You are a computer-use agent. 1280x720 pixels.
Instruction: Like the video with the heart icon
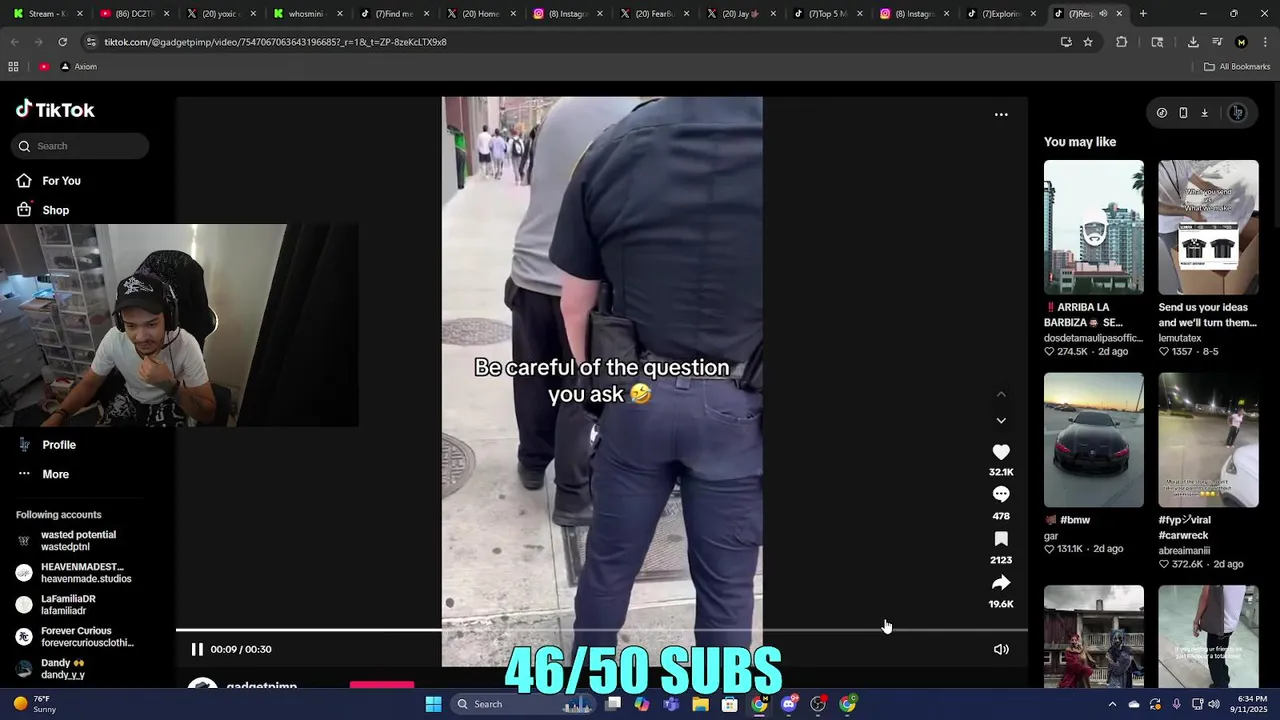(x=1001, y=452)
